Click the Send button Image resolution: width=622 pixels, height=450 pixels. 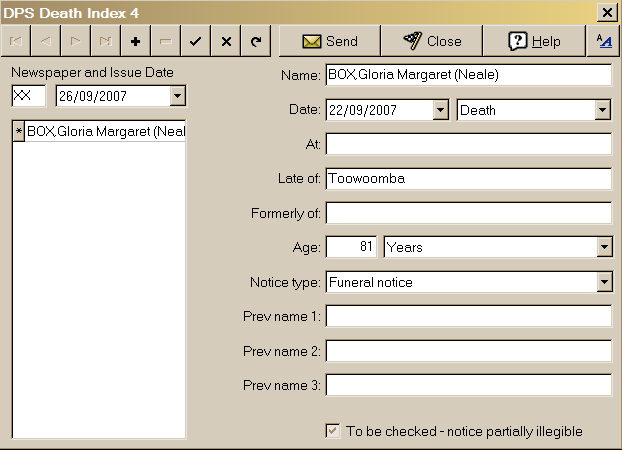(x=329, y=41)
